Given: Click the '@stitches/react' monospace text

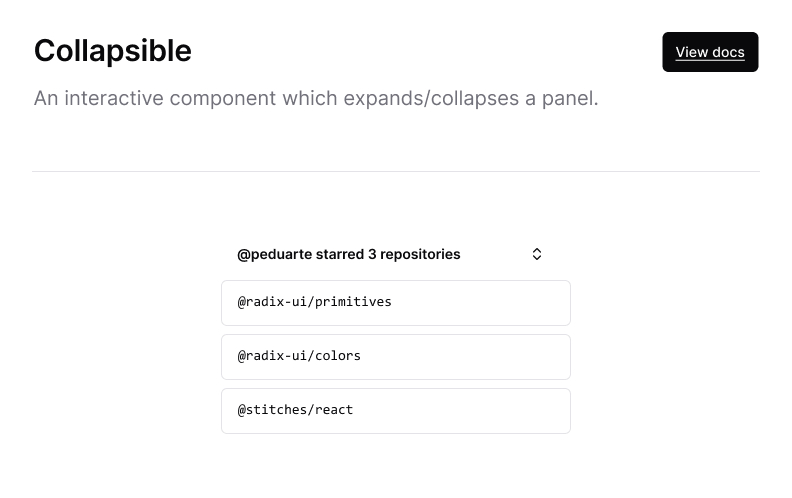Looking at the screenshot, I should coord(295,410).
